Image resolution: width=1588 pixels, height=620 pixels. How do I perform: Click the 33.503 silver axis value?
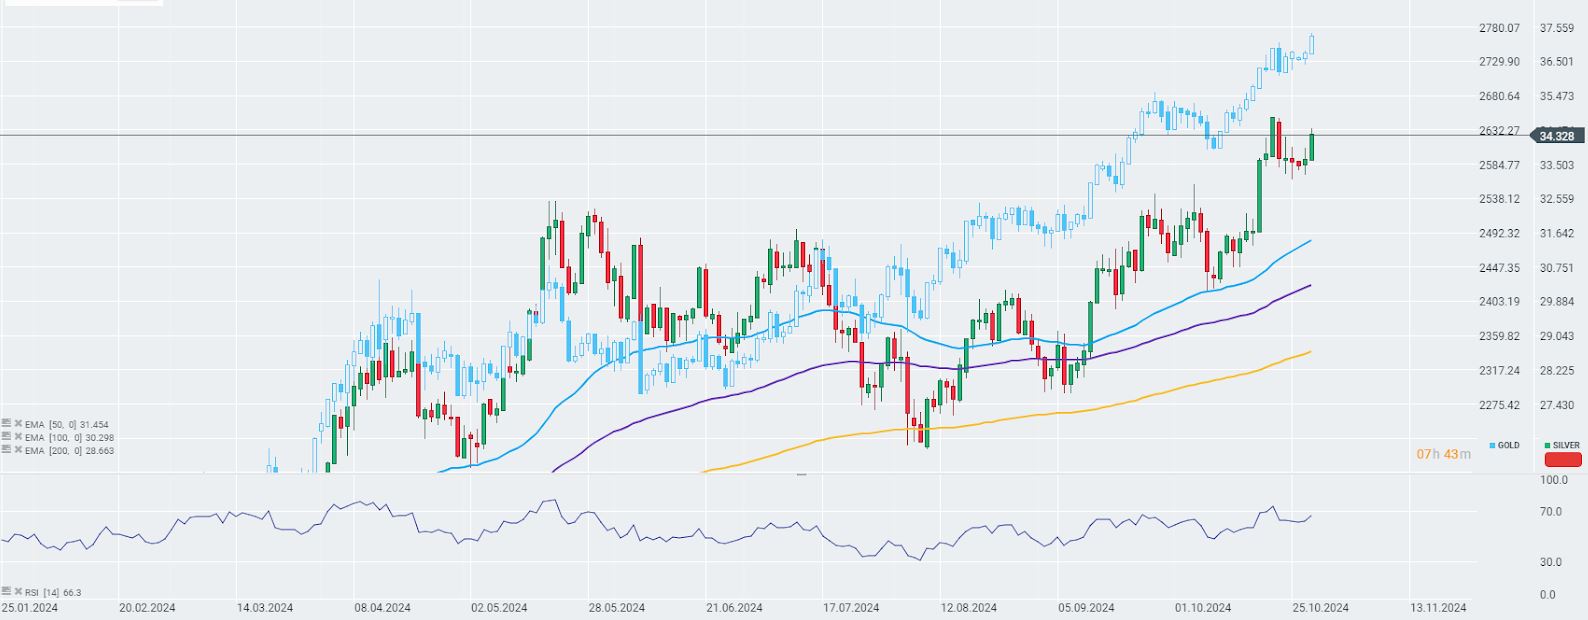1557,165
